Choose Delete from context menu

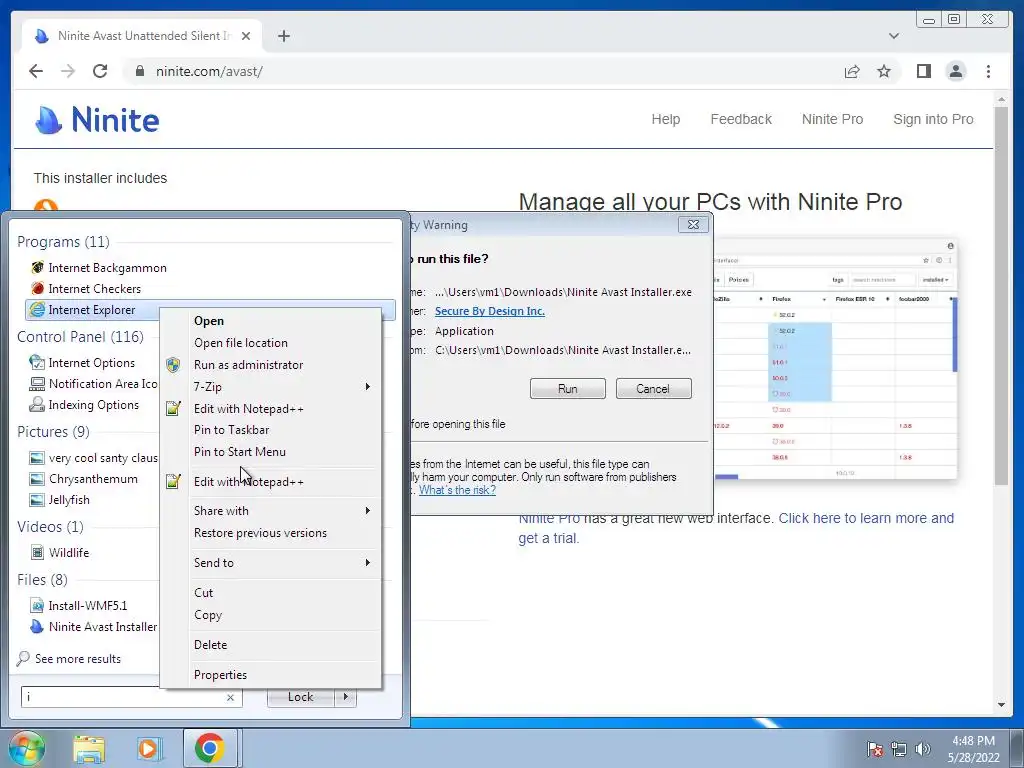tap(270, 645)
